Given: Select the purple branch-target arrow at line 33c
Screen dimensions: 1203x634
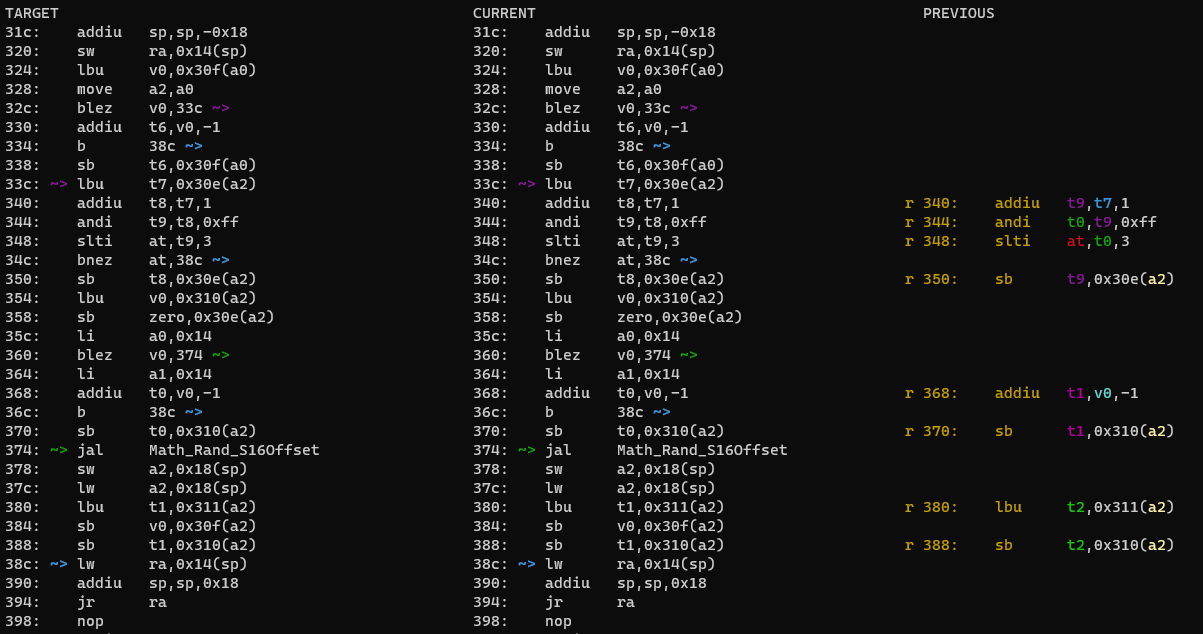Looking at the screenshot, I should pos(57,184).
